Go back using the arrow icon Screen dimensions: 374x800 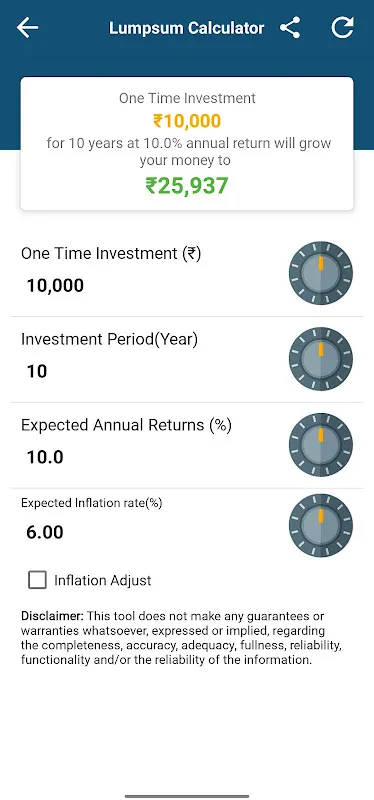point(28,28)
